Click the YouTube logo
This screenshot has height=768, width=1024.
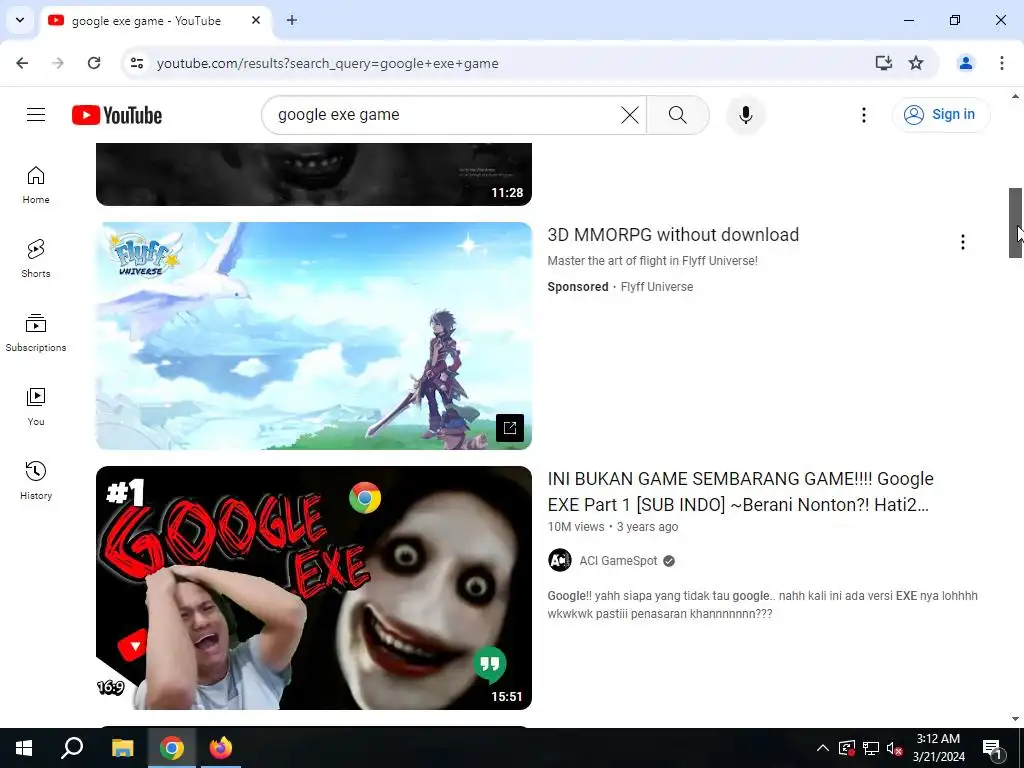(117, 115)
